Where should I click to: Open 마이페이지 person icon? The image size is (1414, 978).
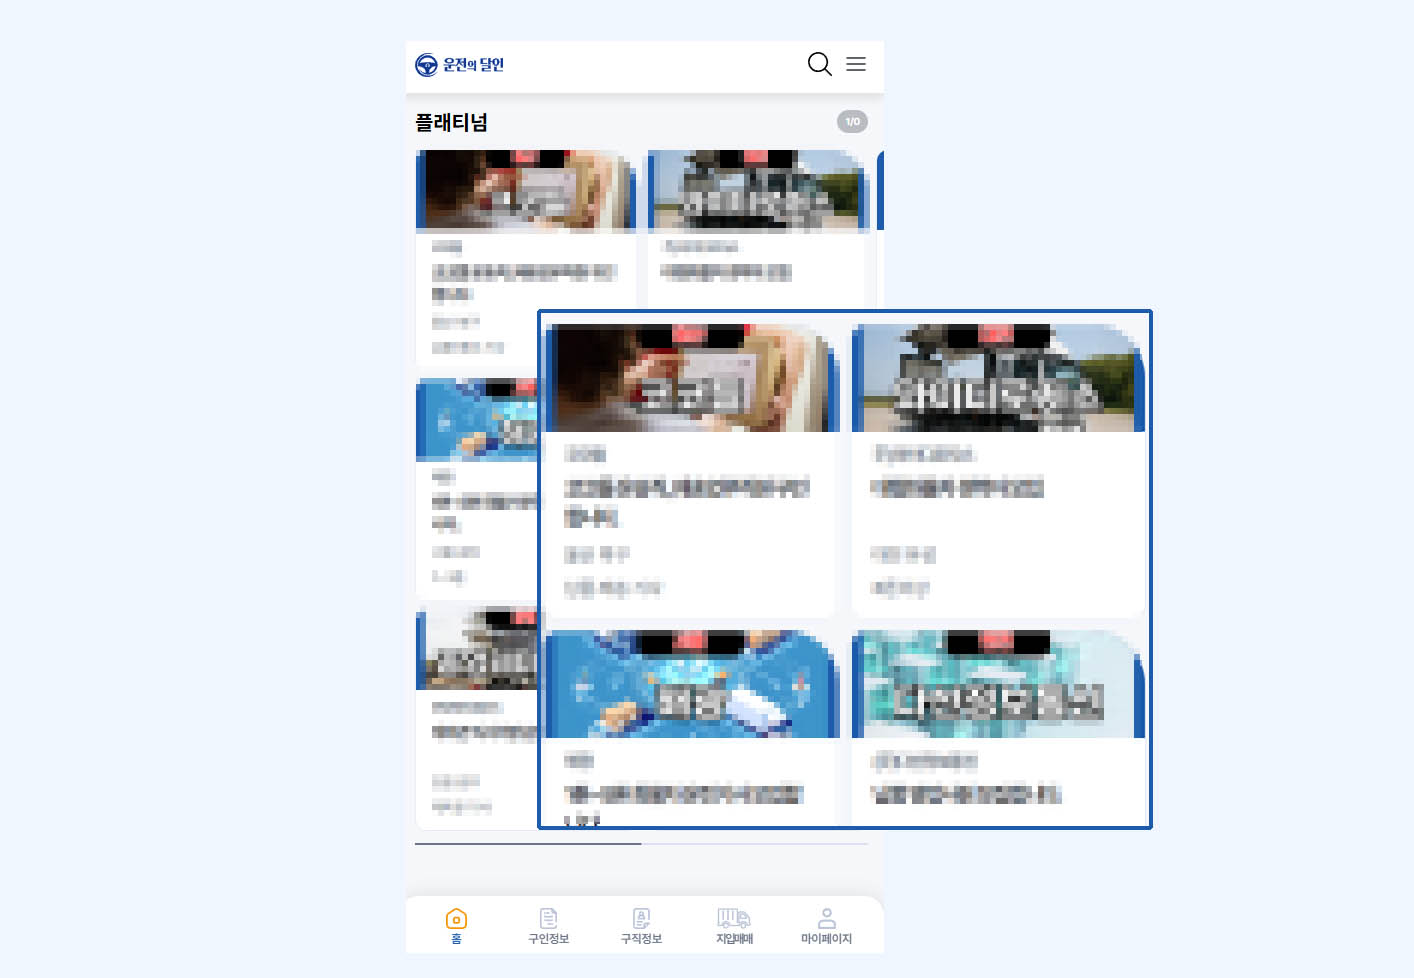(826, 918)
